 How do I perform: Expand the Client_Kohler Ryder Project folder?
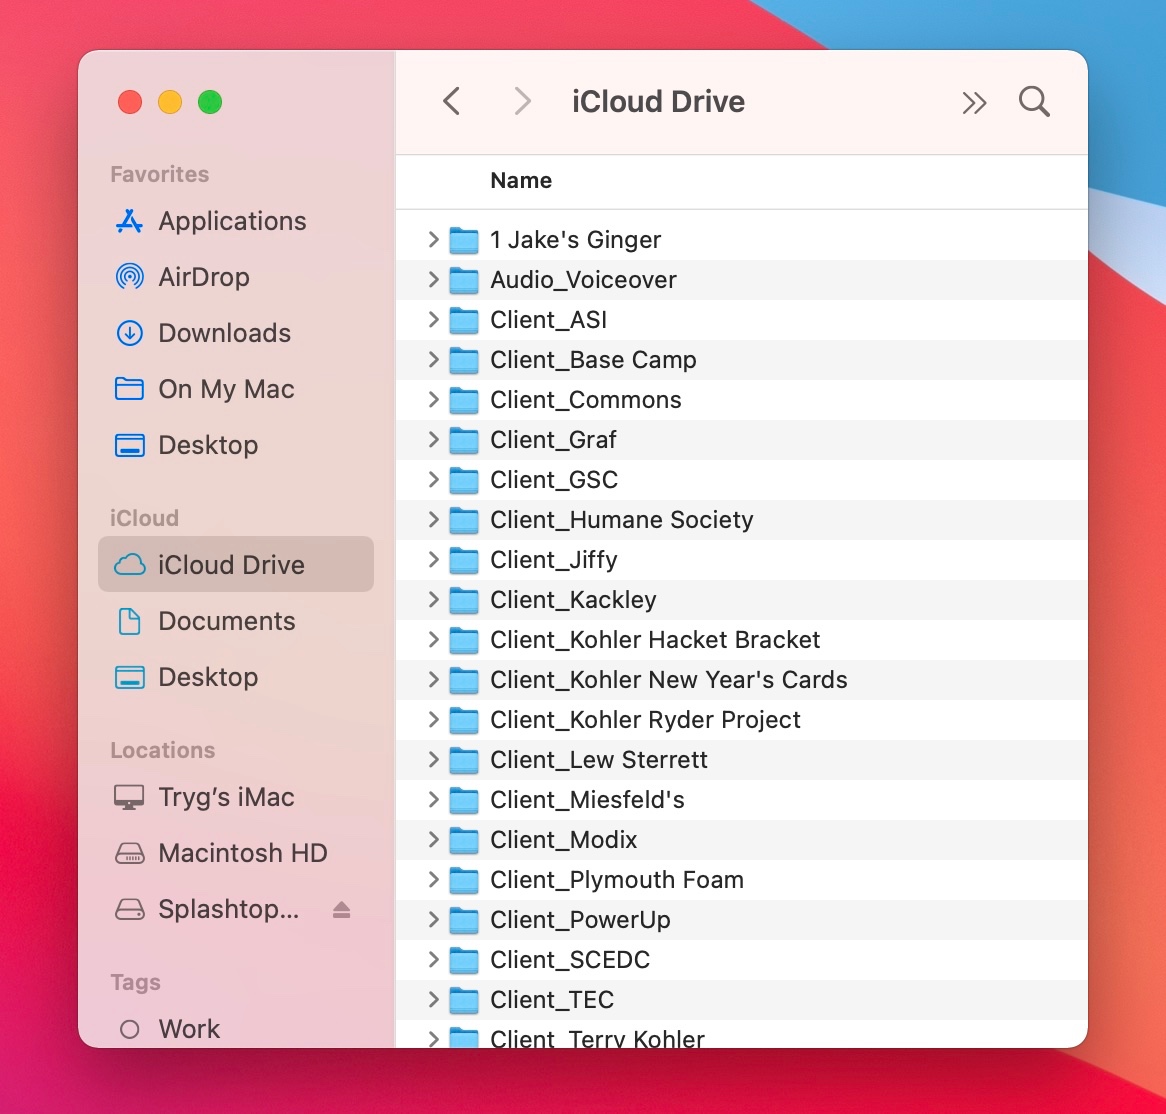click(434, 719)
